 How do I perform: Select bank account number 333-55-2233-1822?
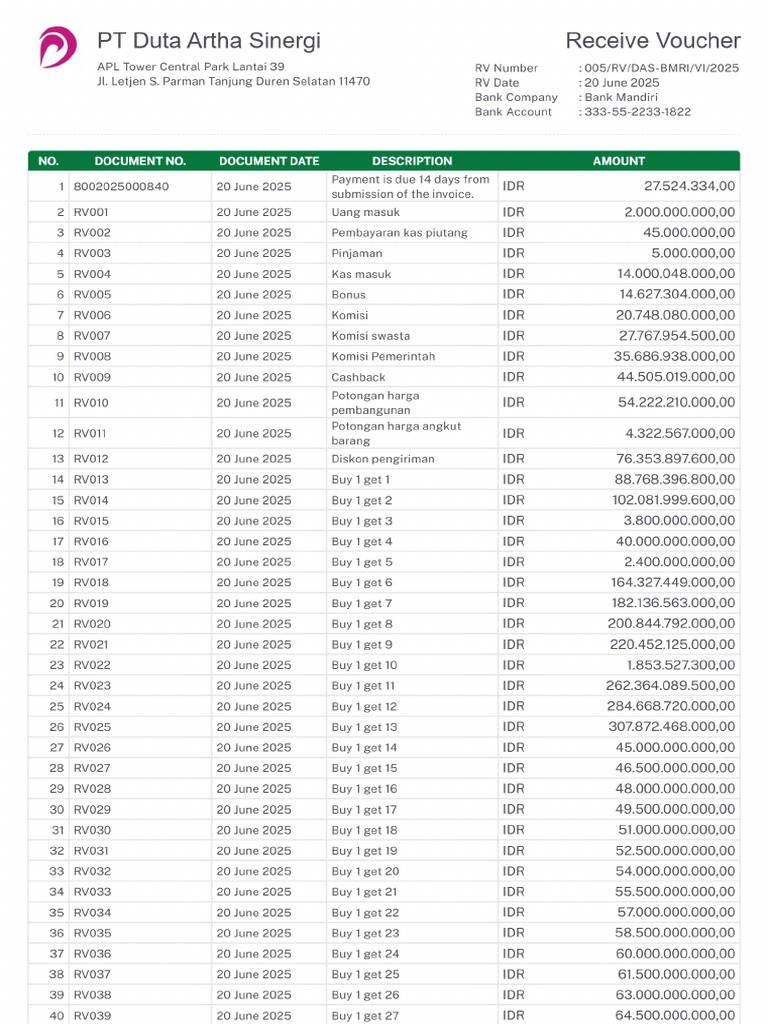point(637,112)
